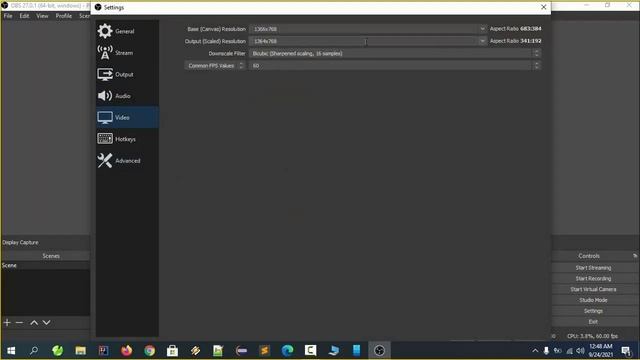Viewport: 640px width, 360px height.
Task: Expand Output (Scaled) Resolution dropdown arrow
Action: [x=482, y=41]
